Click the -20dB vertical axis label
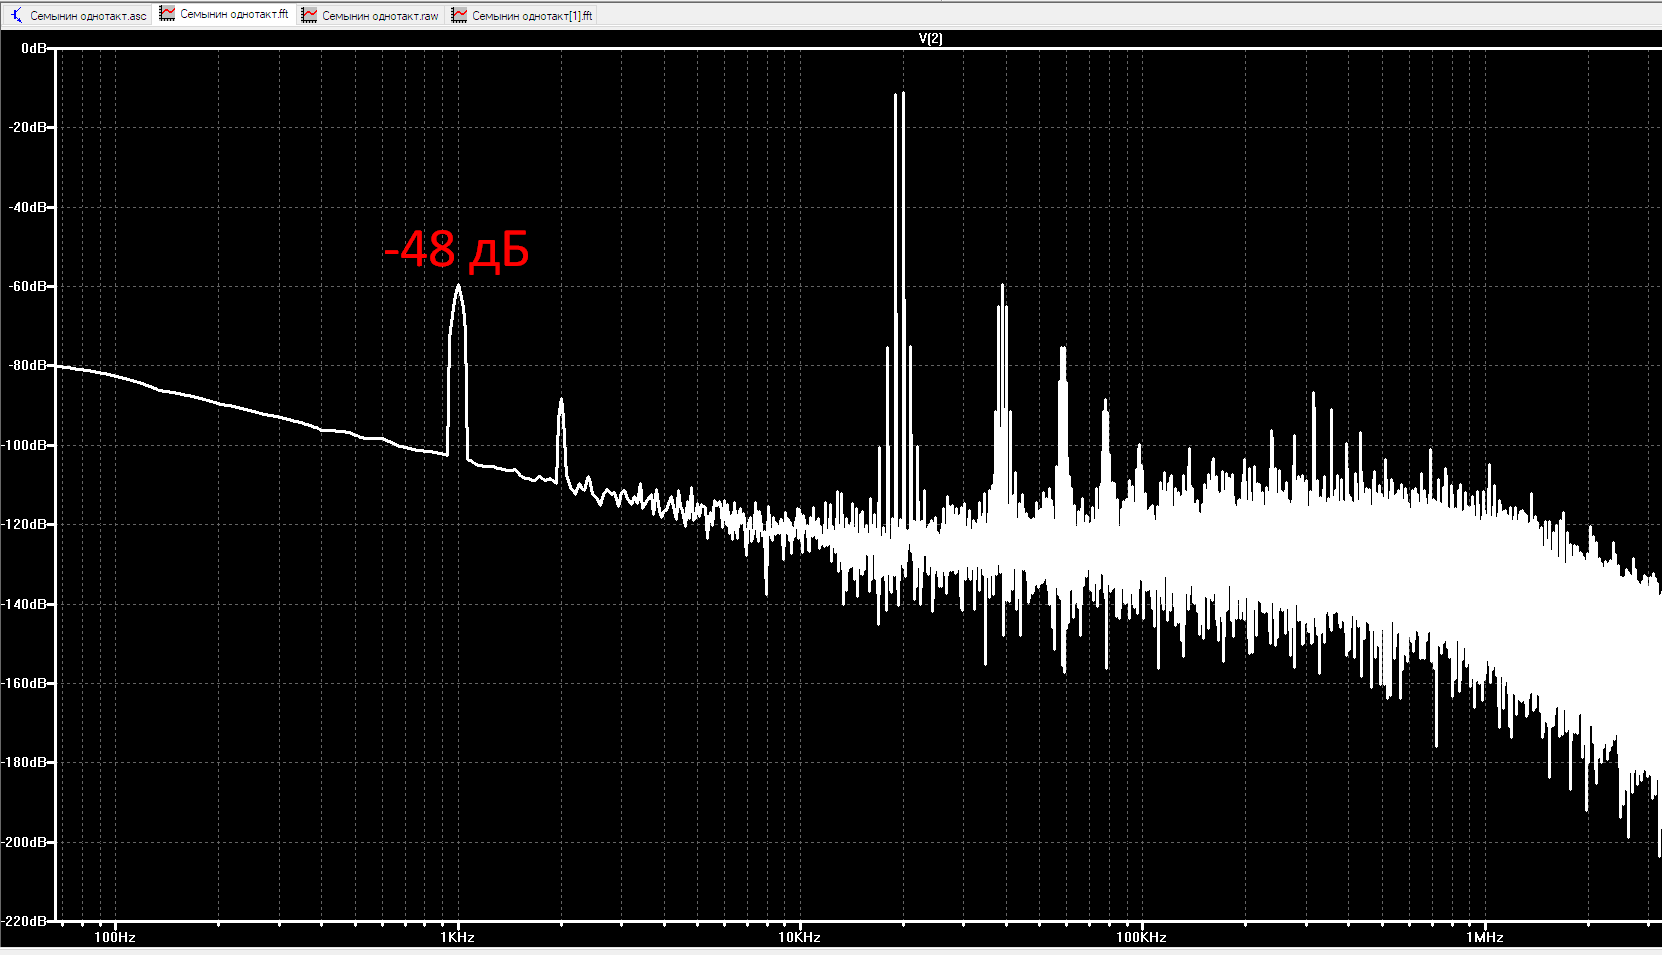Image resolution: width=1662 pixels, height=955 pixels. [27, 127]
